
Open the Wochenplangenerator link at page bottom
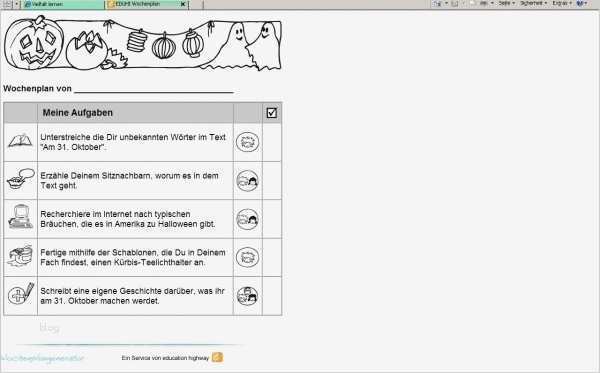coord(41,358)
